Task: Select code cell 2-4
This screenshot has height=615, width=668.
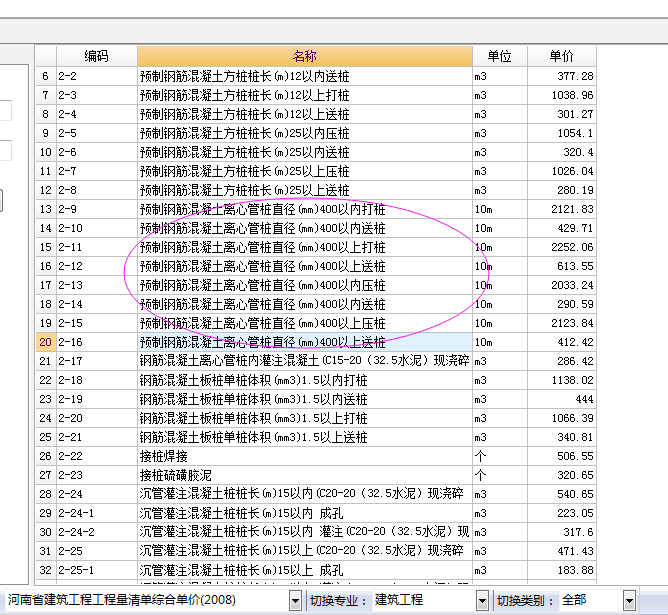Action: tap(97, 114)
